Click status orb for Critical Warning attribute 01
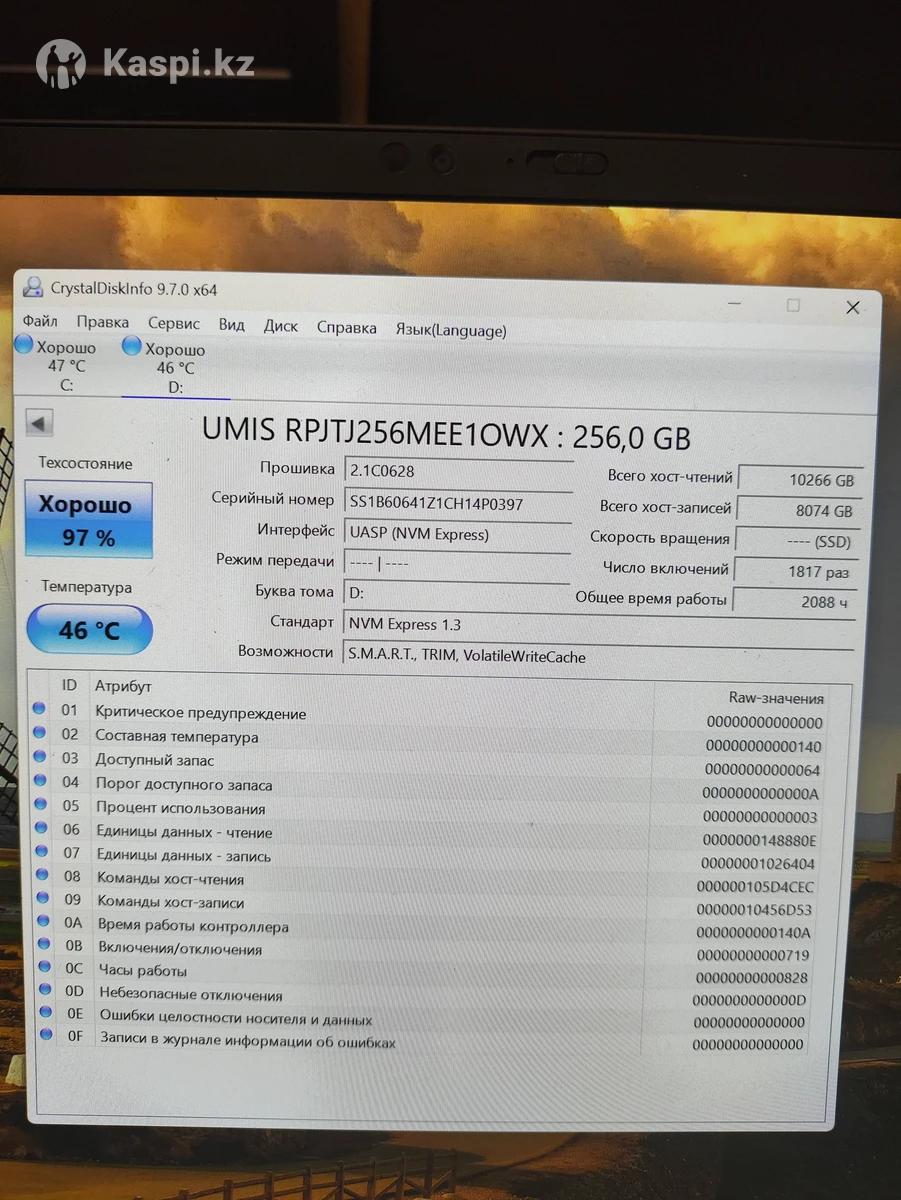The height and width of the screenshot is (1200, 901). [40, 709]
